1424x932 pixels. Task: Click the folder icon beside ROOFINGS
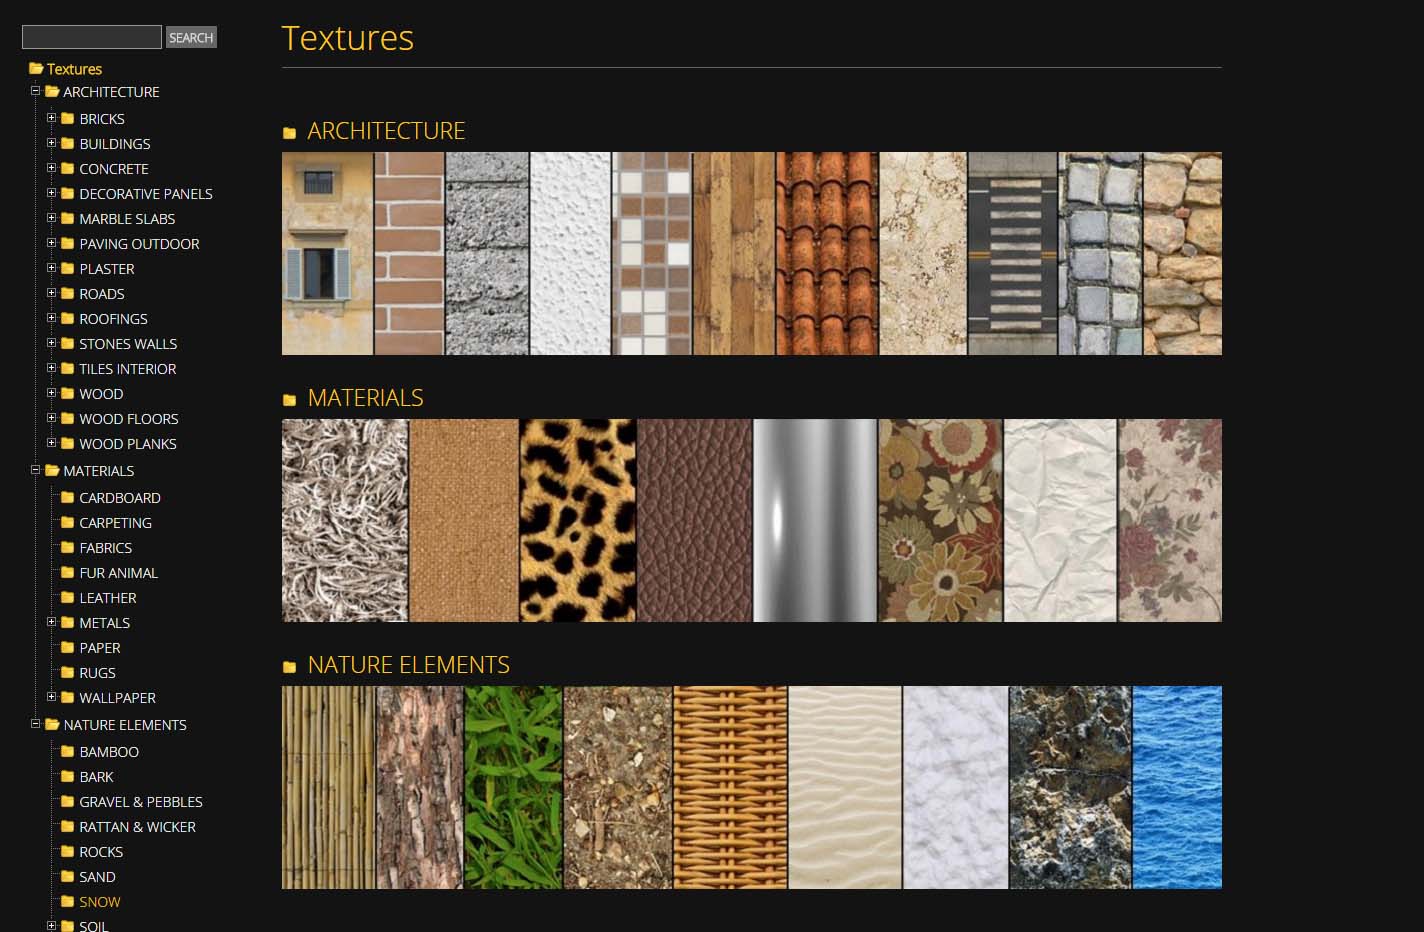(68, 318)
